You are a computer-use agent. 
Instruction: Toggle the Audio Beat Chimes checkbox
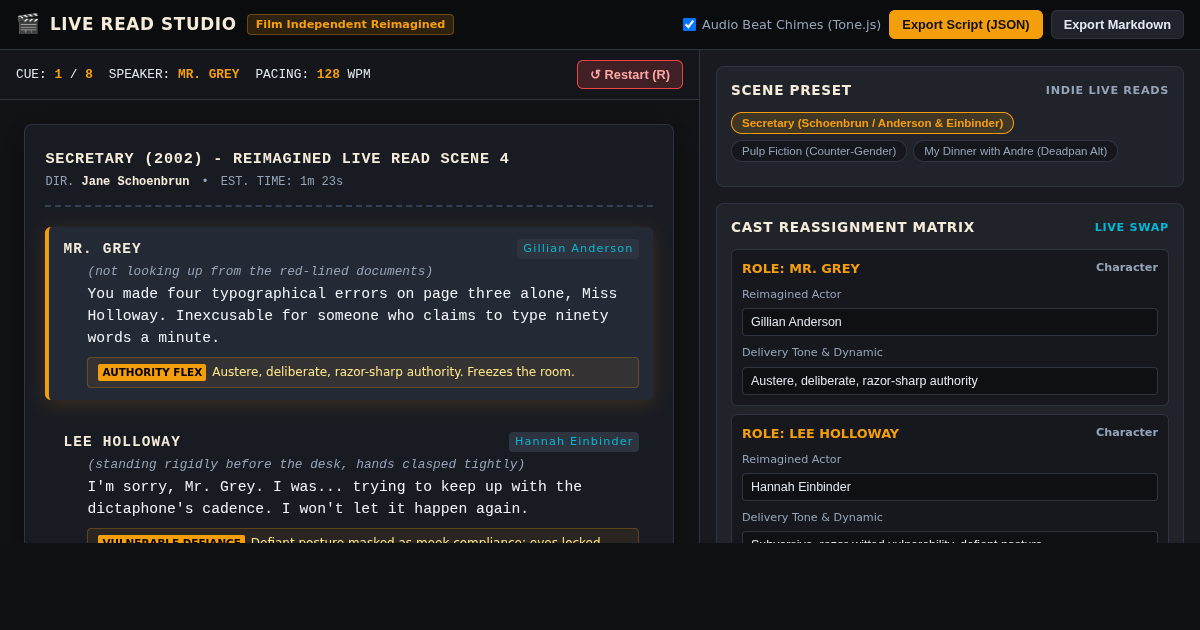pos(689,24)
